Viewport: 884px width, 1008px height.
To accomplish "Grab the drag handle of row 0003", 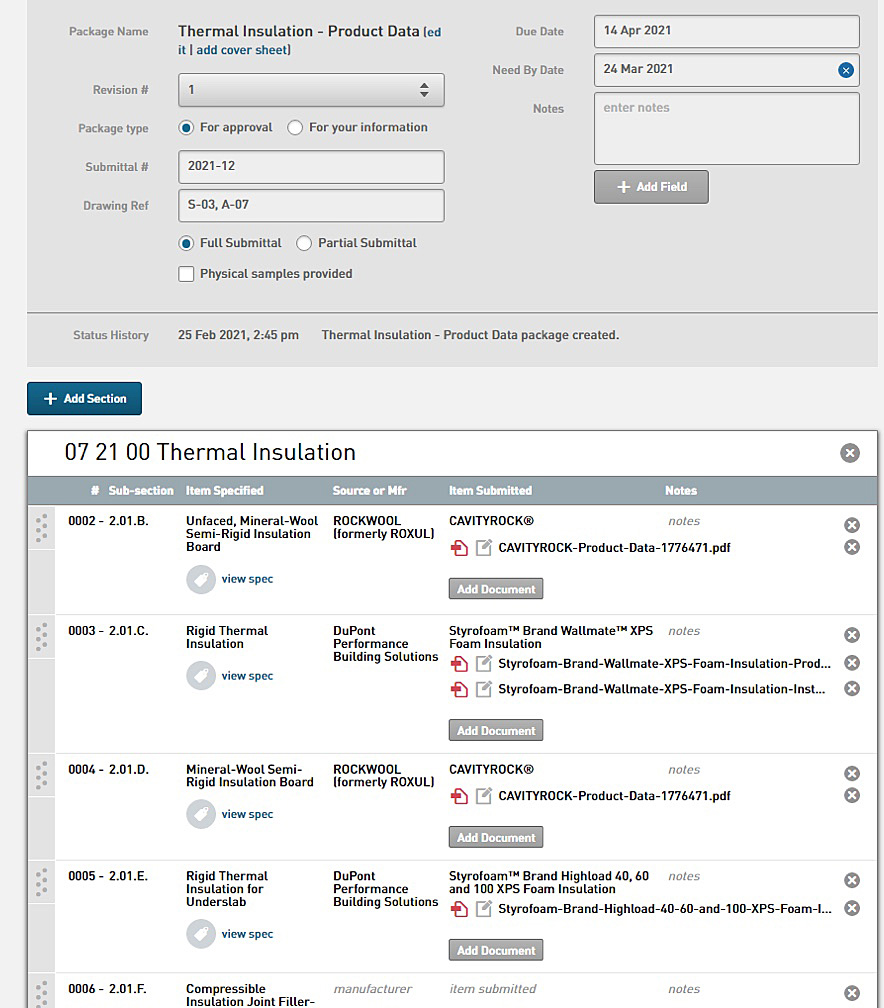I will 42,637.
